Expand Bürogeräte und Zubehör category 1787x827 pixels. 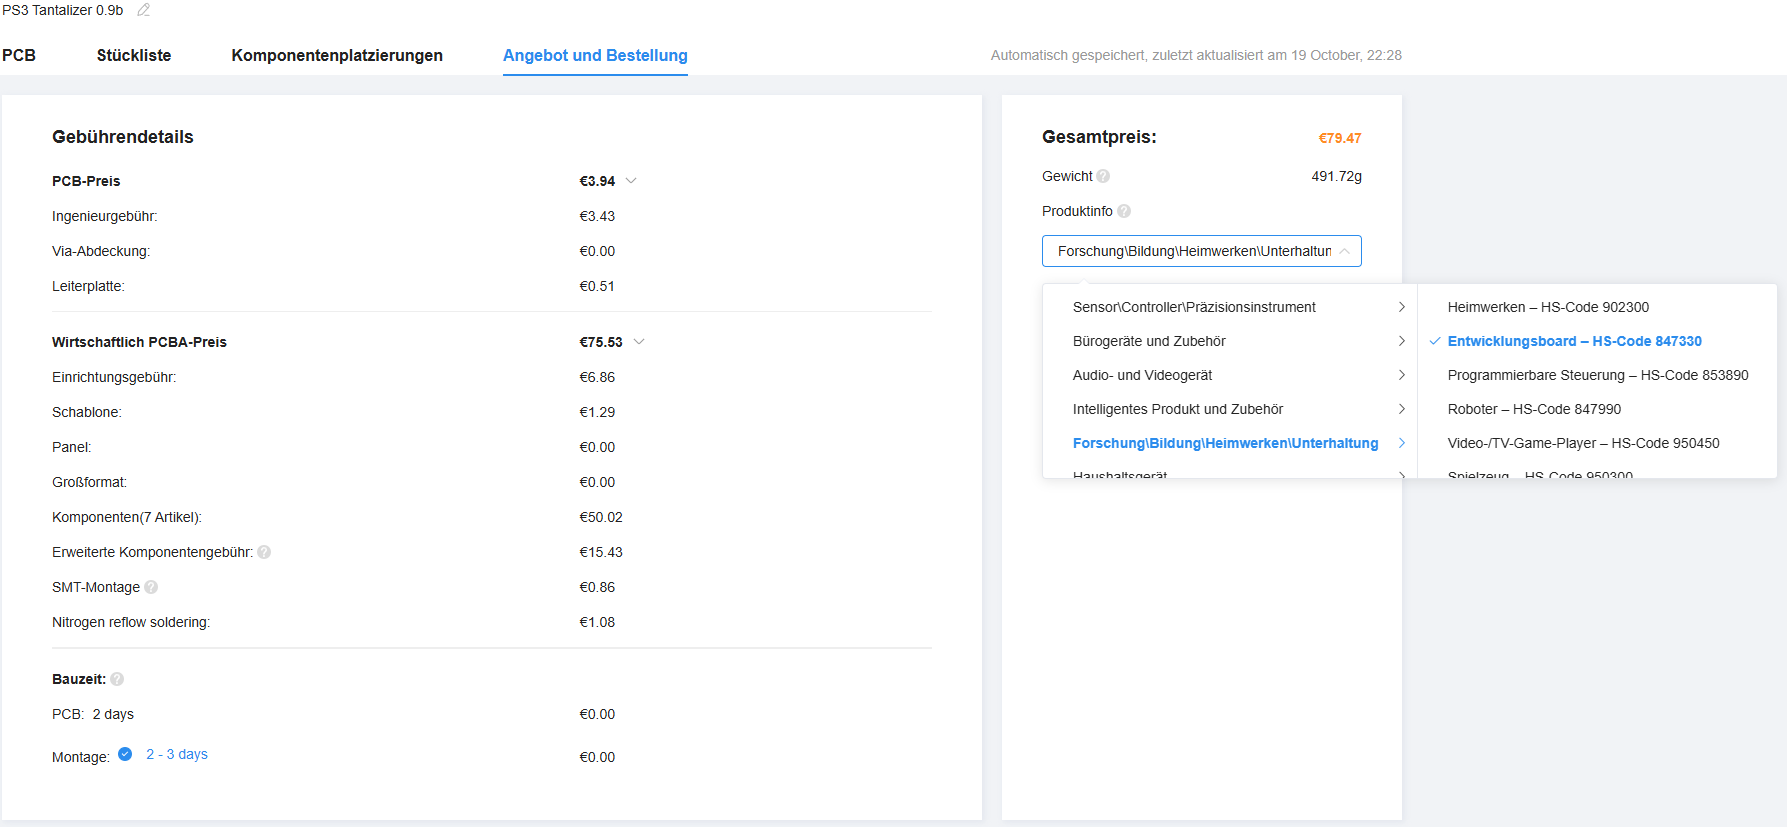pos(1149,341)
